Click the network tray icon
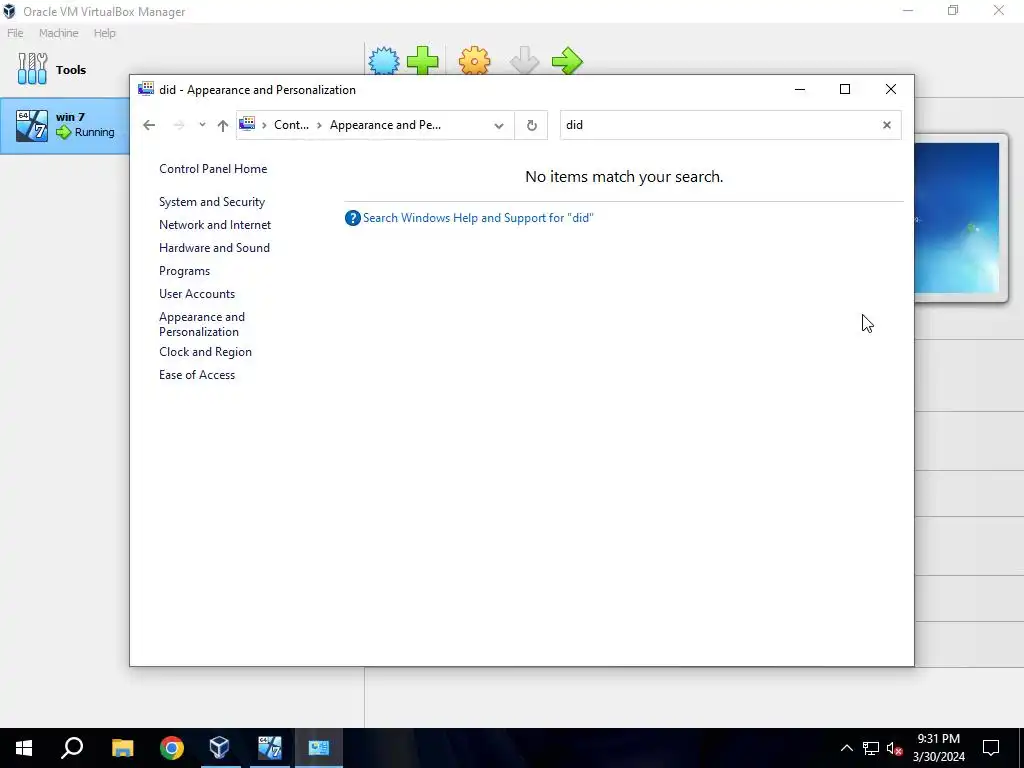 pos(871,748)
